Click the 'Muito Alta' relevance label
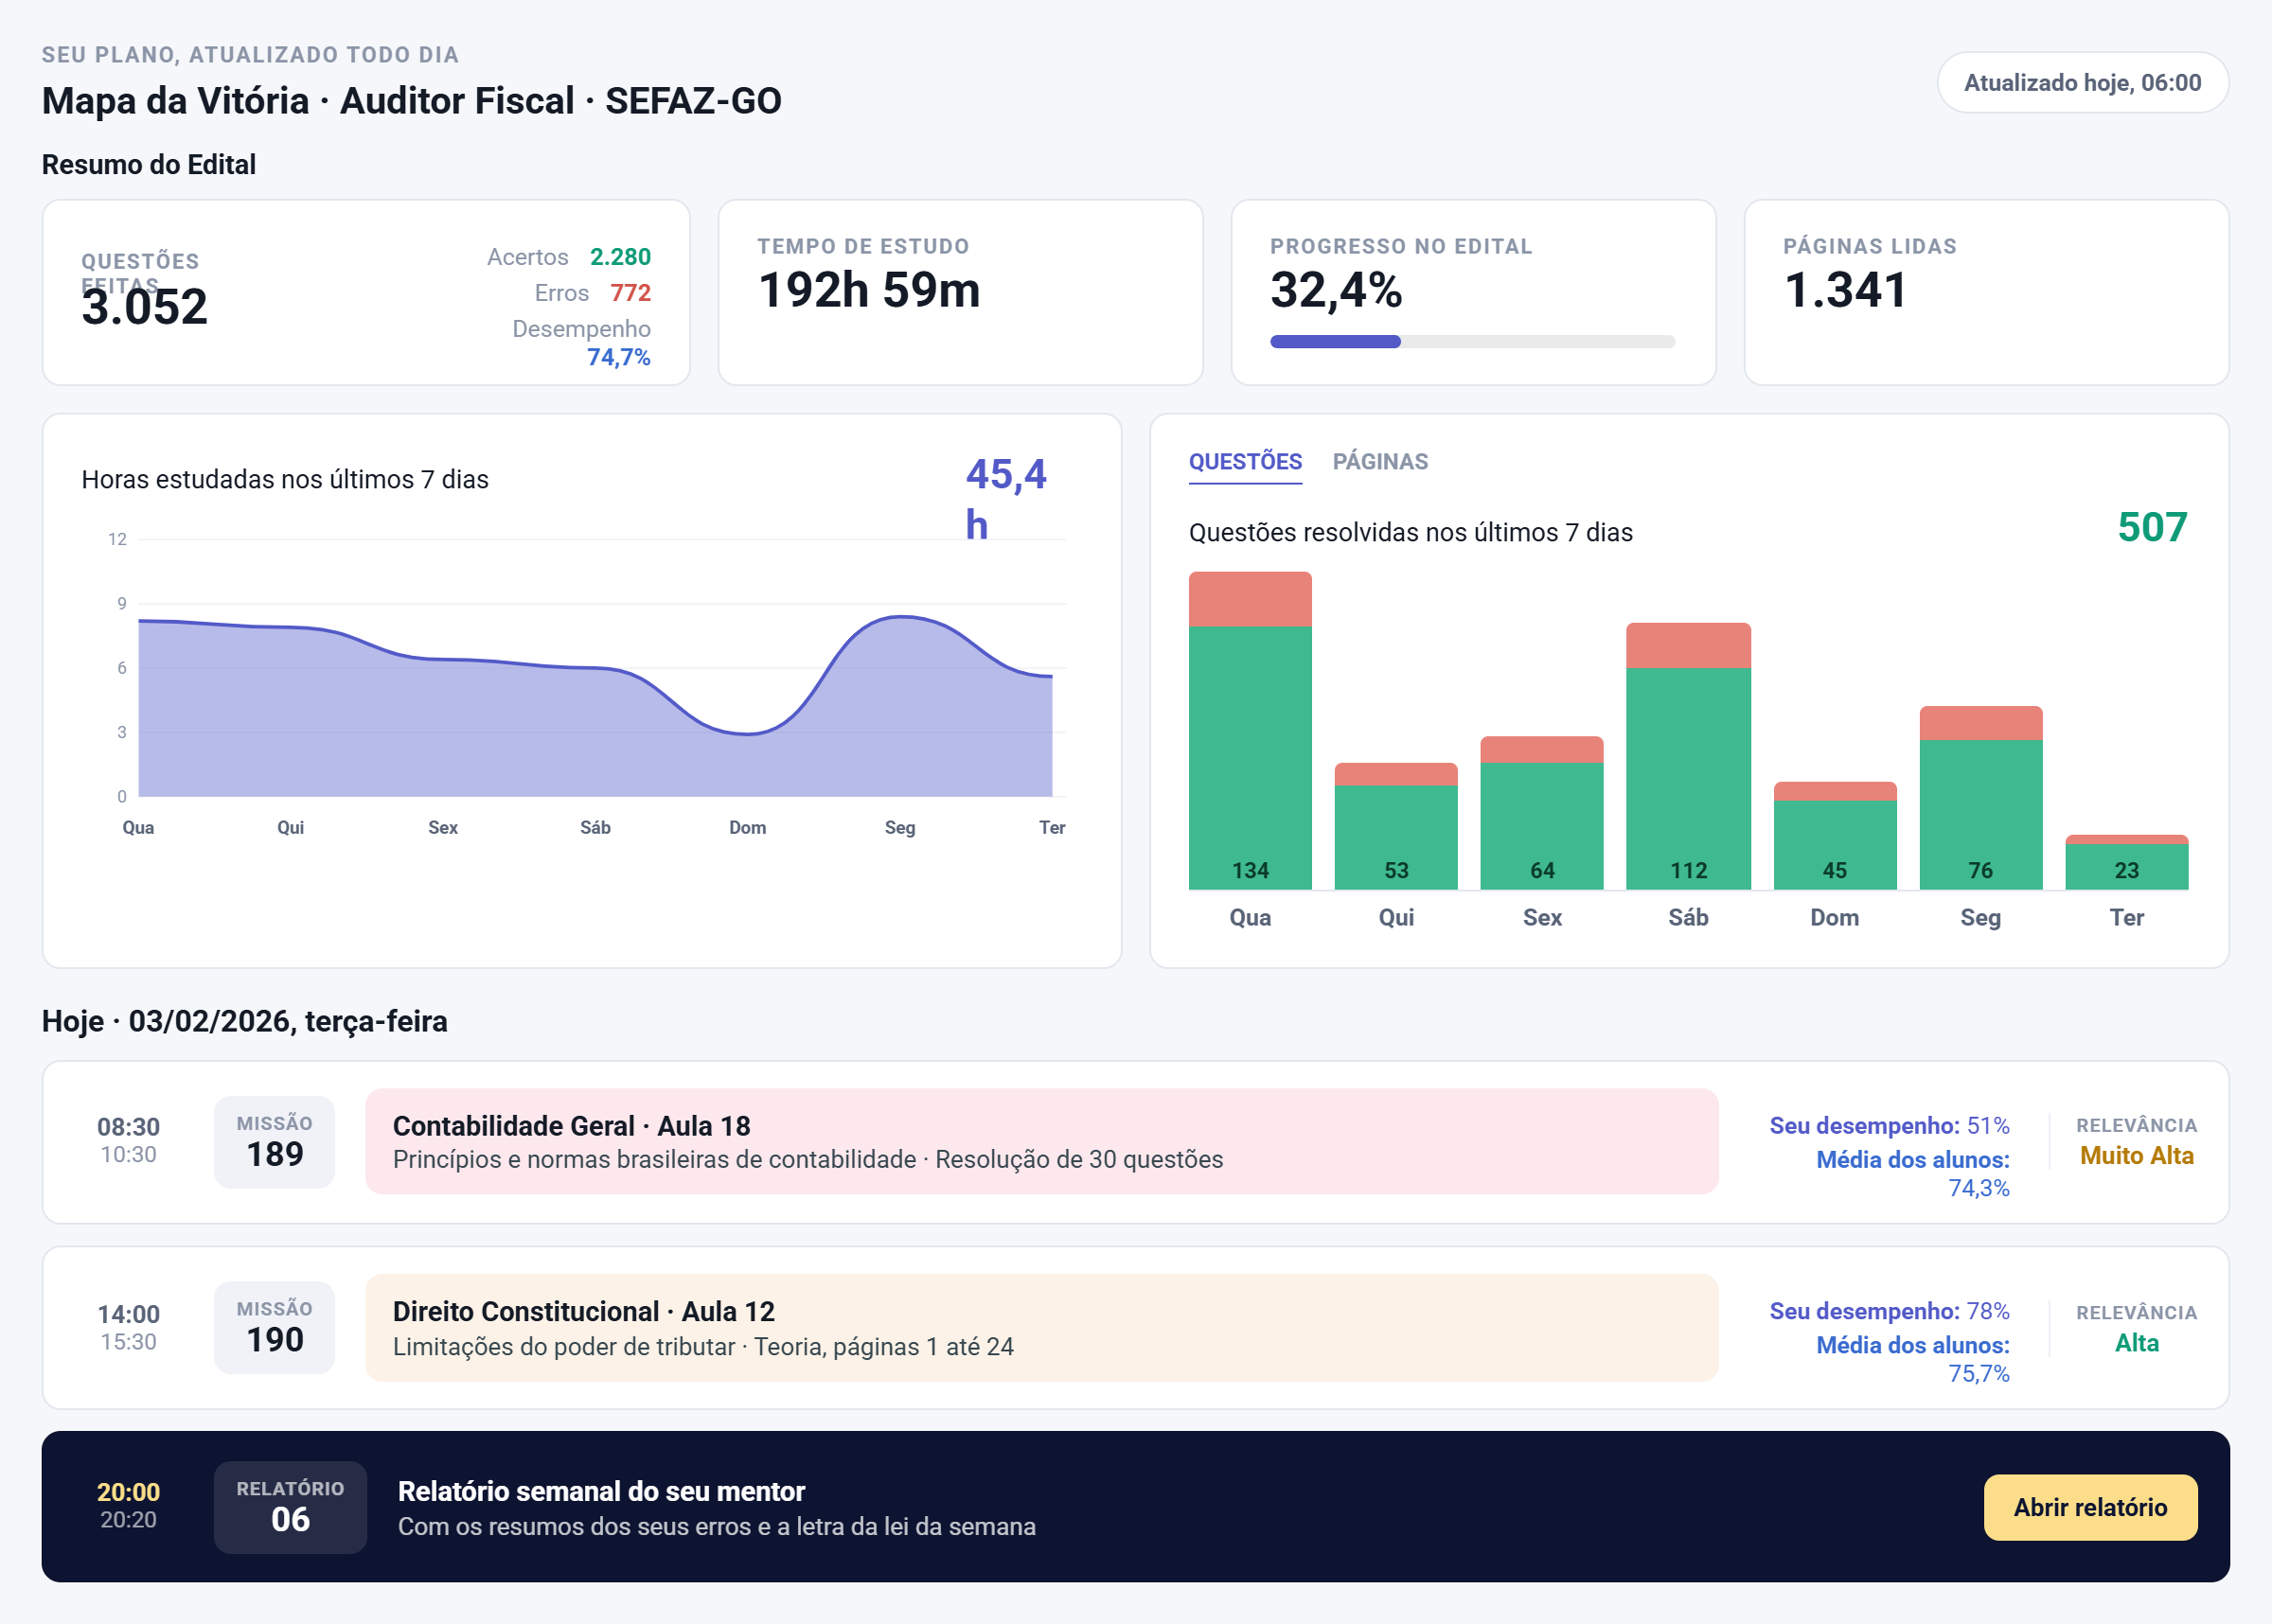 [x=2137, y=1155]
